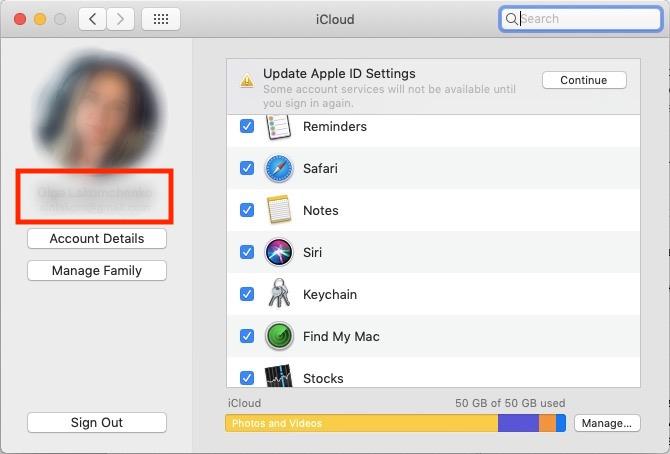Open Manage Family
Screen dimensions: 670x454
click(97, 271)
